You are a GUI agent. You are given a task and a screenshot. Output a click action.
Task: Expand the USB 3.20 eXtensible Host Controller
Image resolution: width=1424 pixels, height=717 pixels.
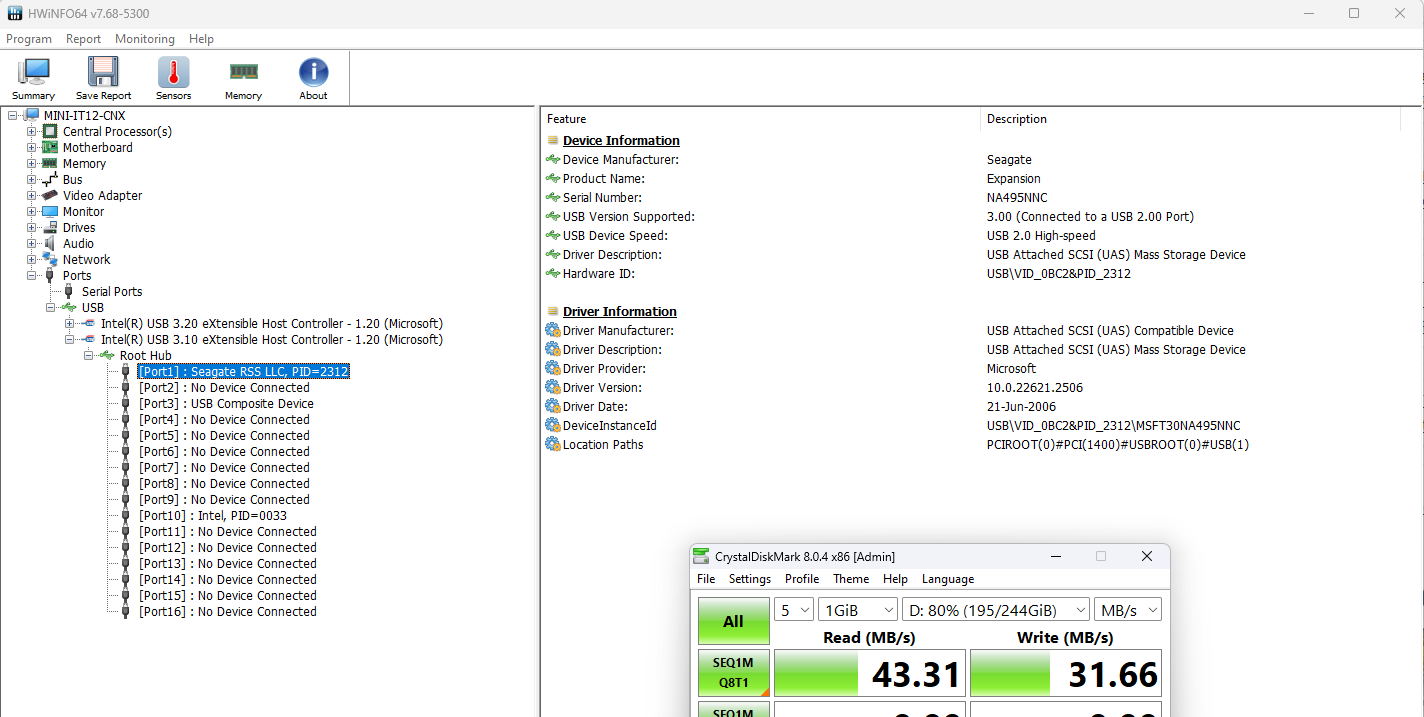tap(70, 323)
